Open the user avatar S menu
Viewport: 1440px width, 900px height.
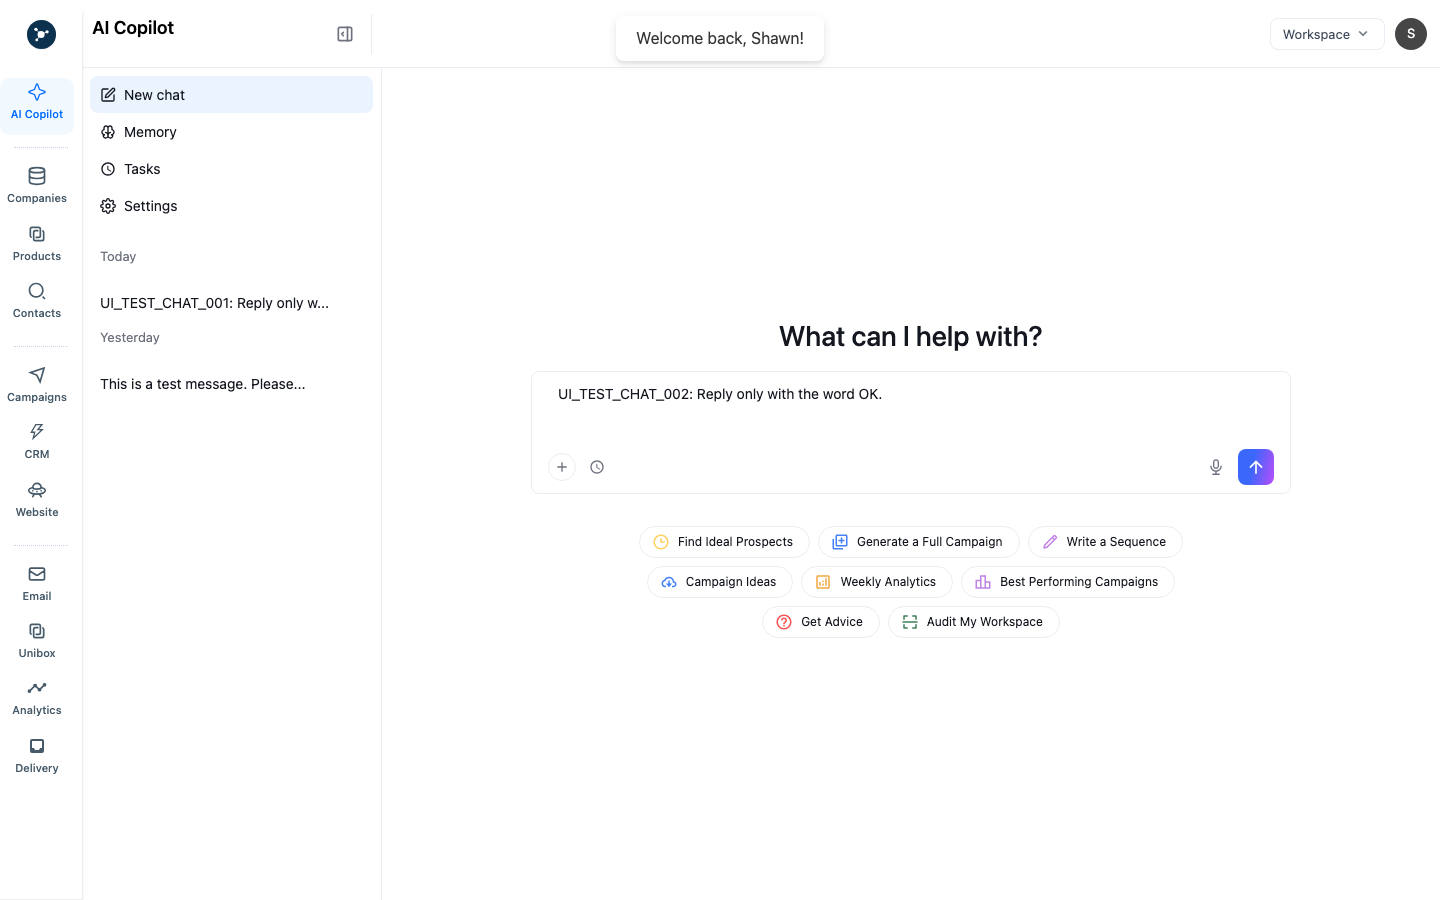(x=1411, y=34)
